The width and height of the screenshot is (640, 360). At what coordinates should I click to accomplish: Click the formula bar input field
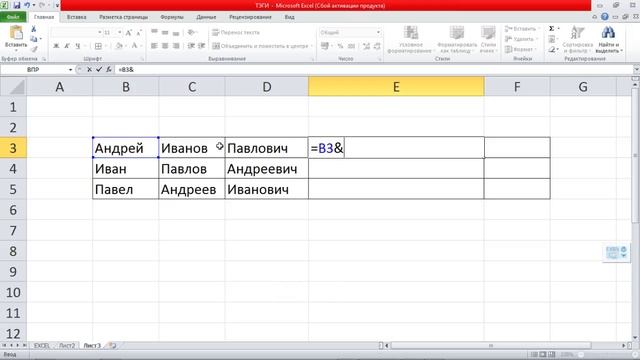click(x=373, y=70)
